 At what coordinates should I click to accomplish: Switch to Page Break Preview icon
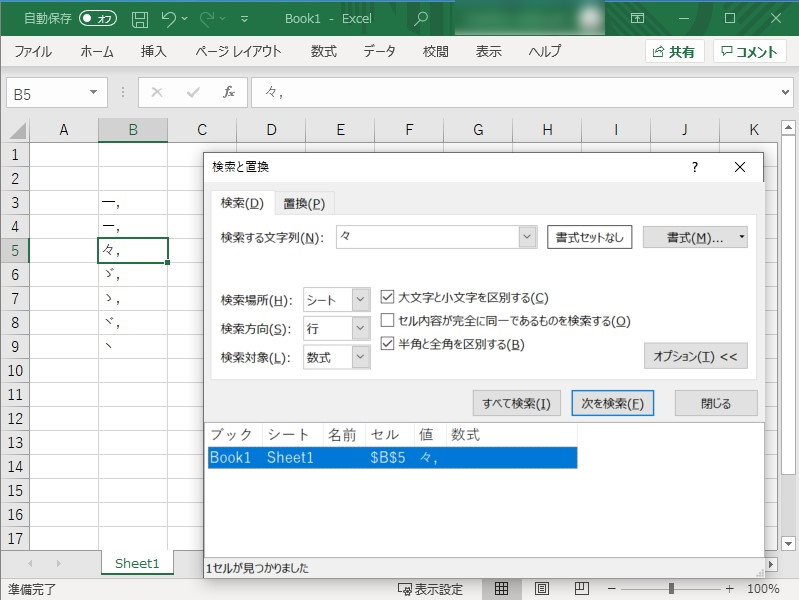point(581,589)
